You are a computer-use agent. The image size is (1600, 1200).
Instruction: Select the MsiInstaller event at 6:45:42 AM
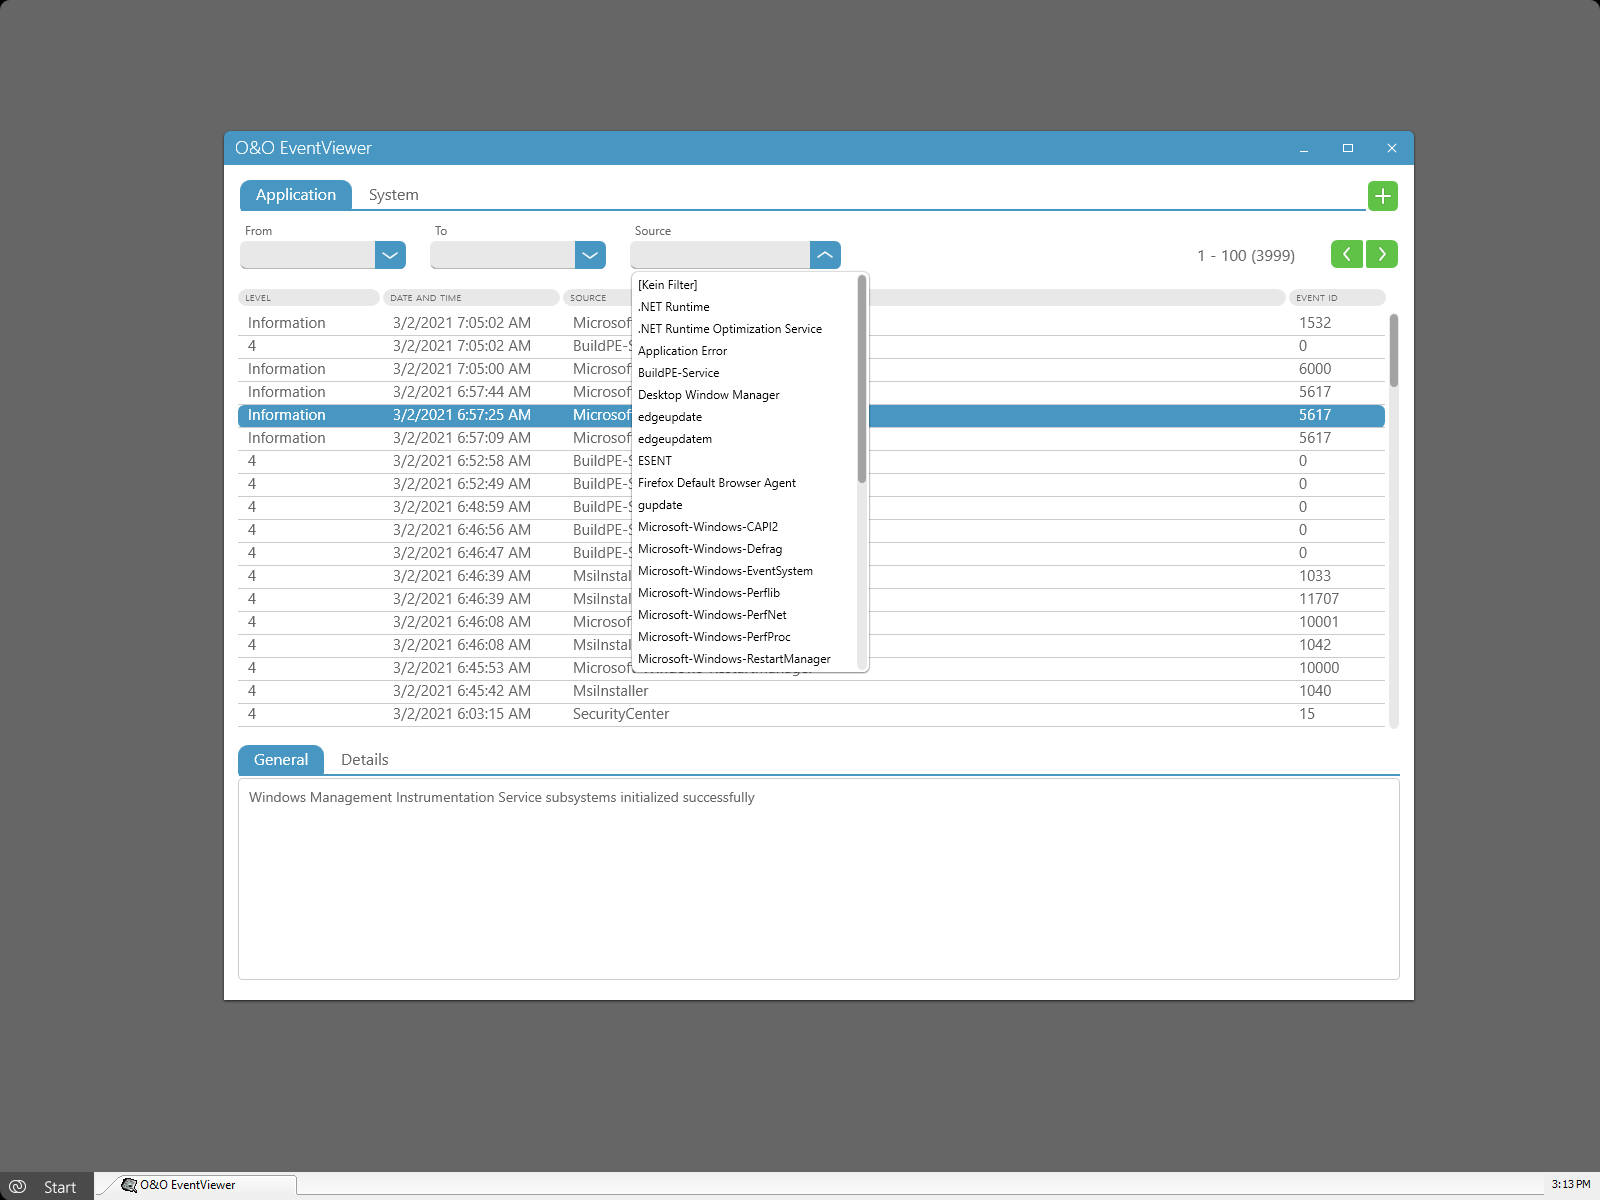[811, 691]
